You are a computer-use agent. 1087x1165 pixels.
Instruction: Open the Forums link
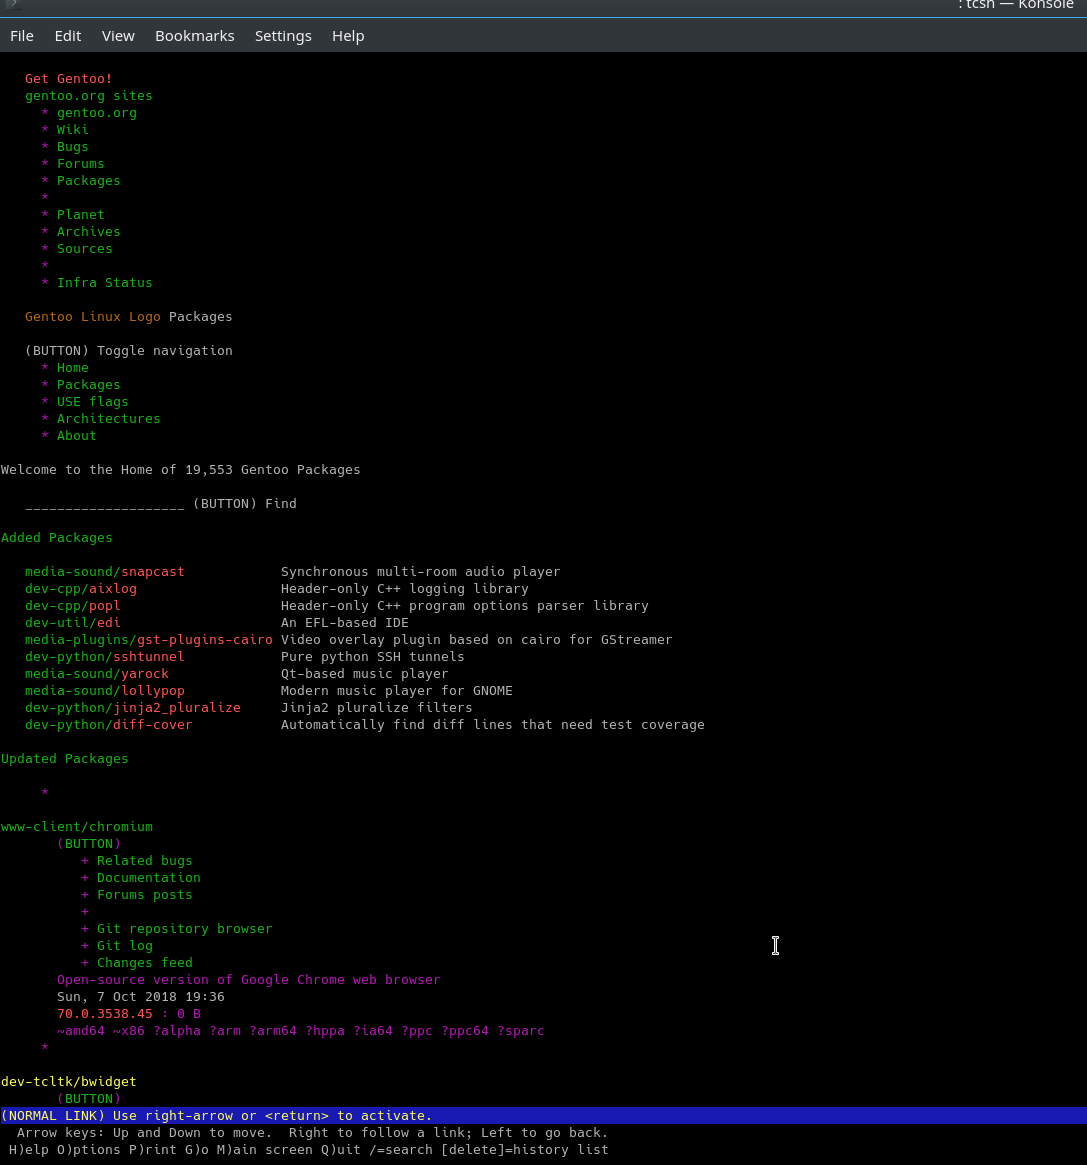[80, 164]
